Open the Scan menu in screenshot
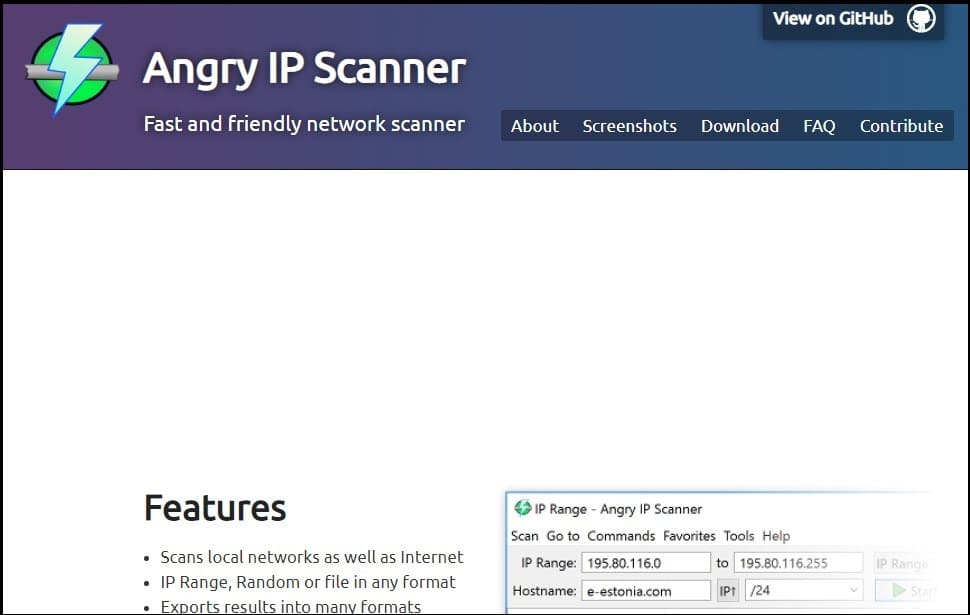Viewport: 970px width, 615px height. coord(525,536)
